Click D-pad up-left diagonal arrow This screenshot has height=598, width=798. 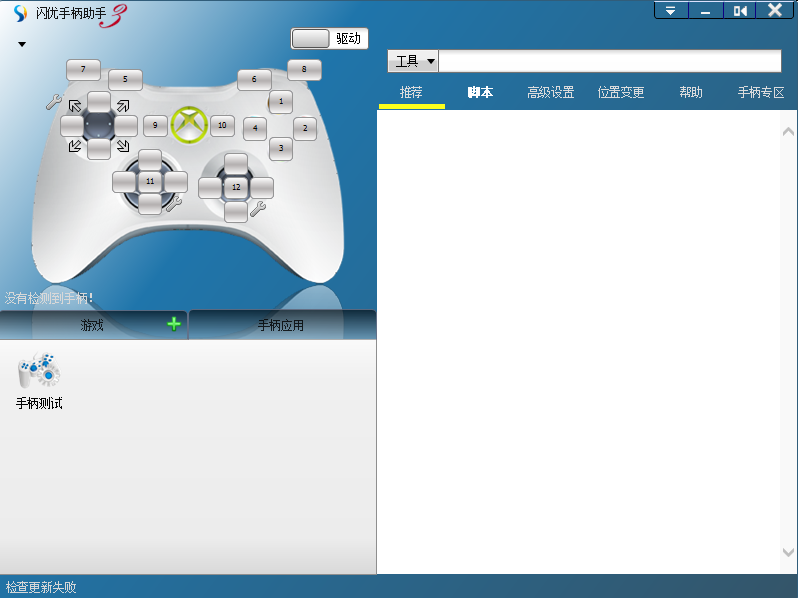[75, 106]
